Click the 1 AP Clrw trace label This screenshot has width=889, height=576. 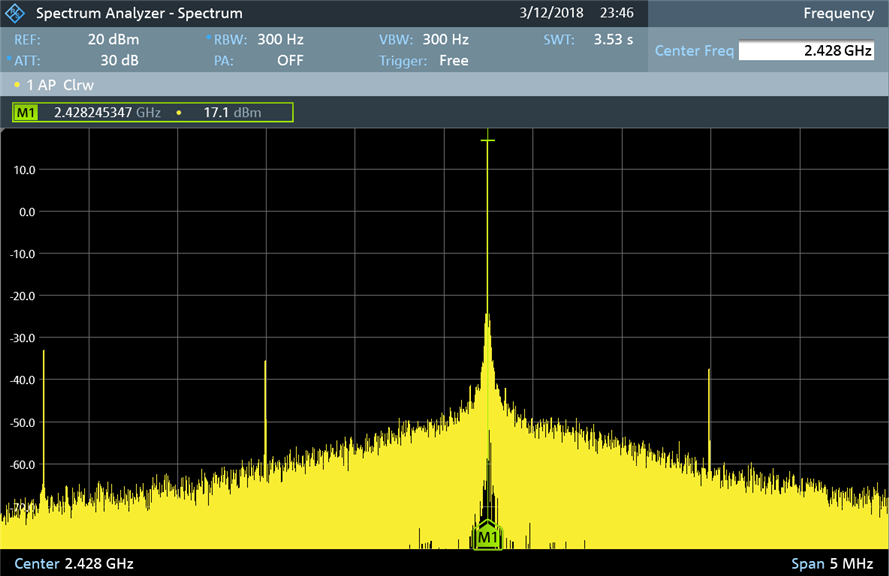pos(60,86)
